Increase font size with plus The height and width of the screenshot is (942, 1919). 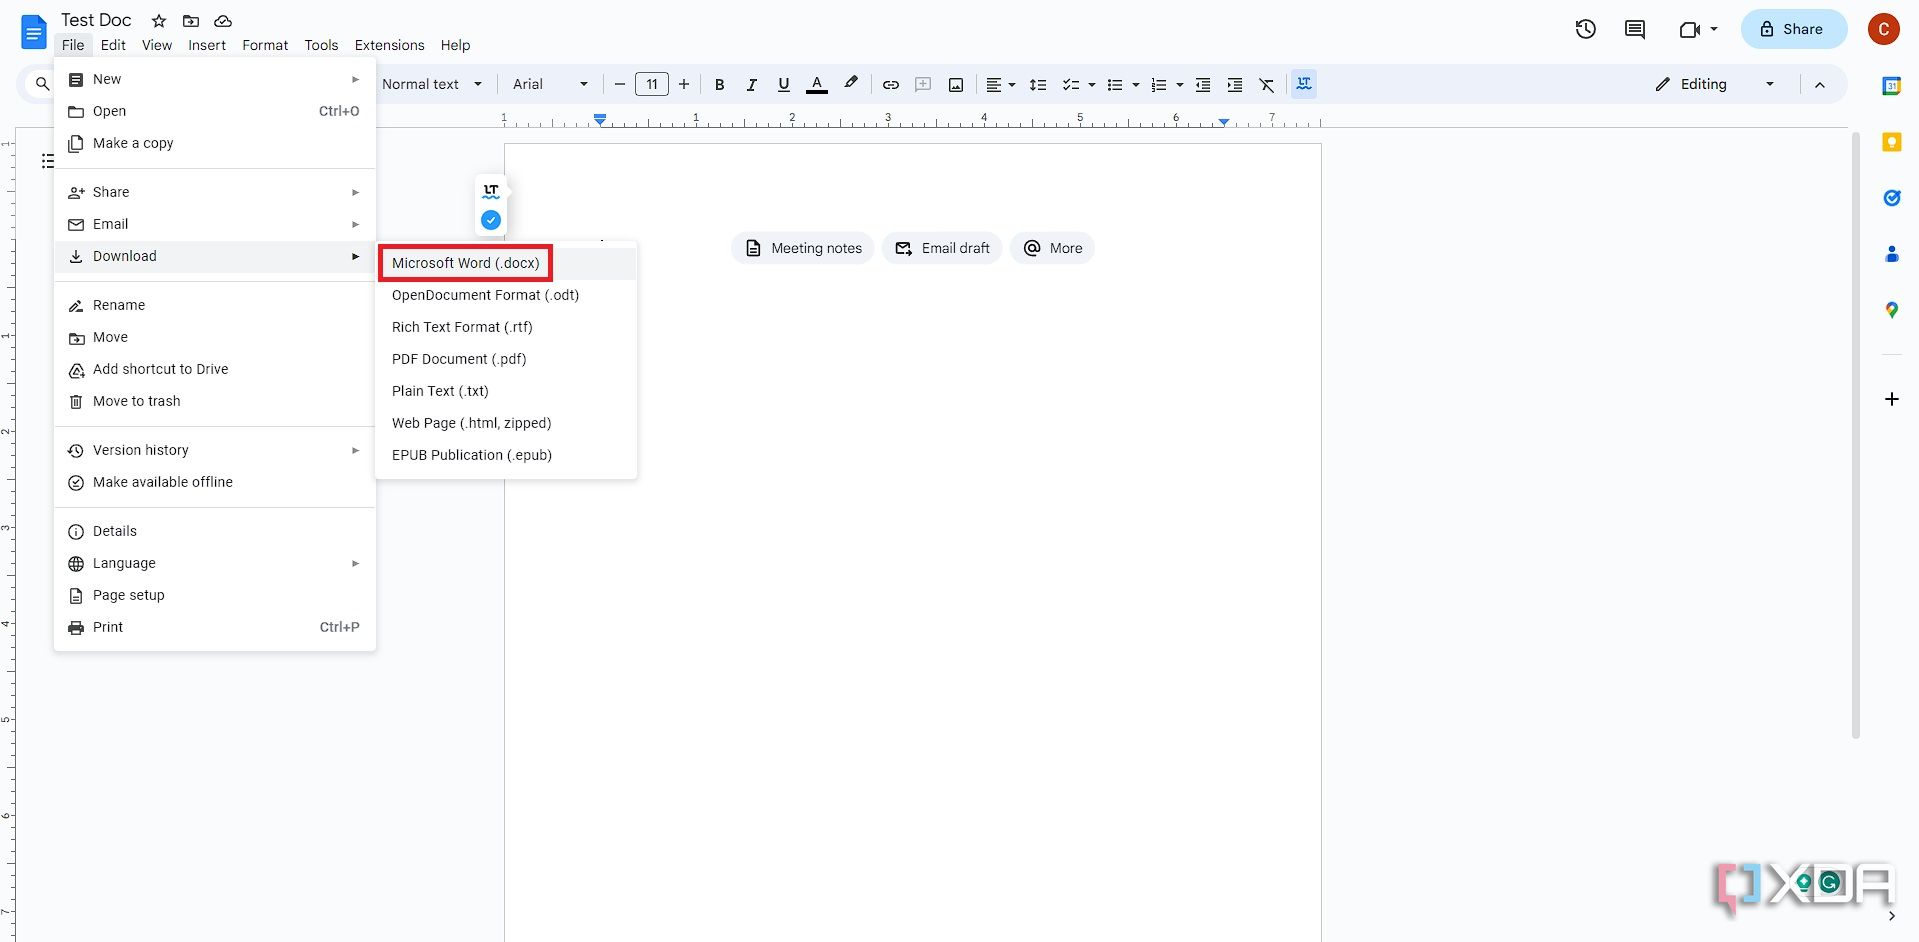684,84
